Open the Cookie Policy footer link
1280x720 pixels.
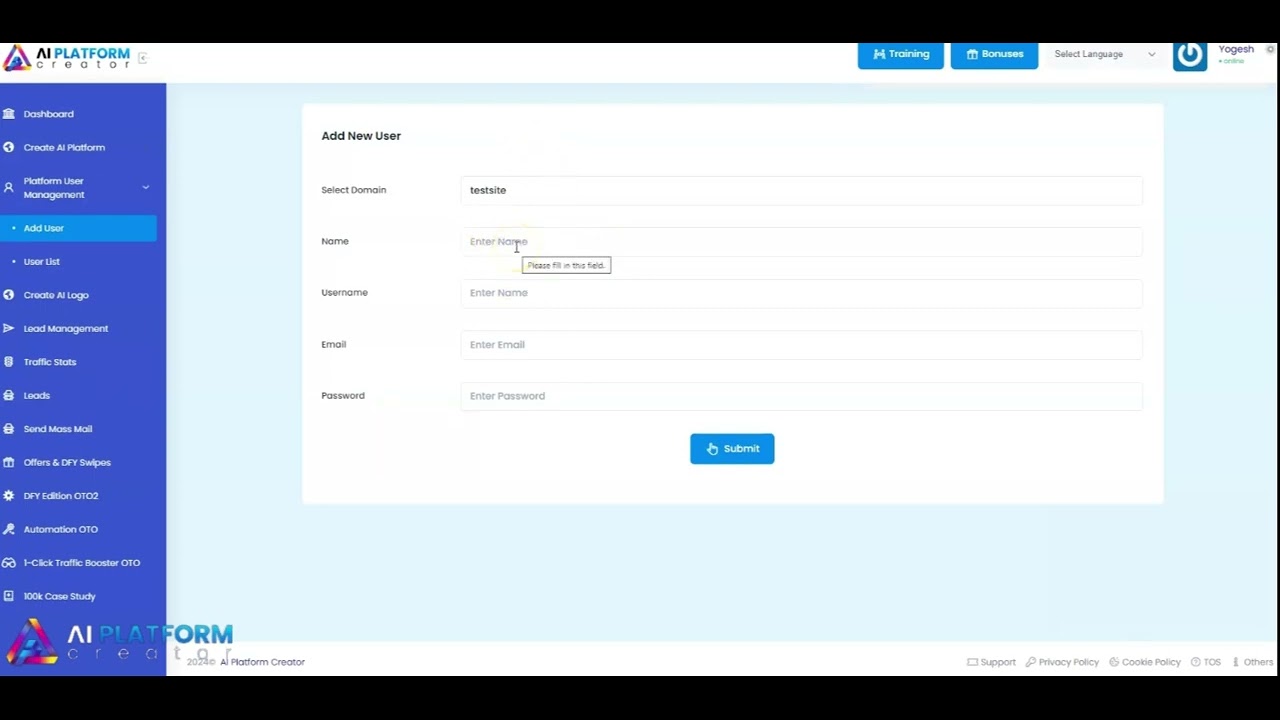[1145, 662]
